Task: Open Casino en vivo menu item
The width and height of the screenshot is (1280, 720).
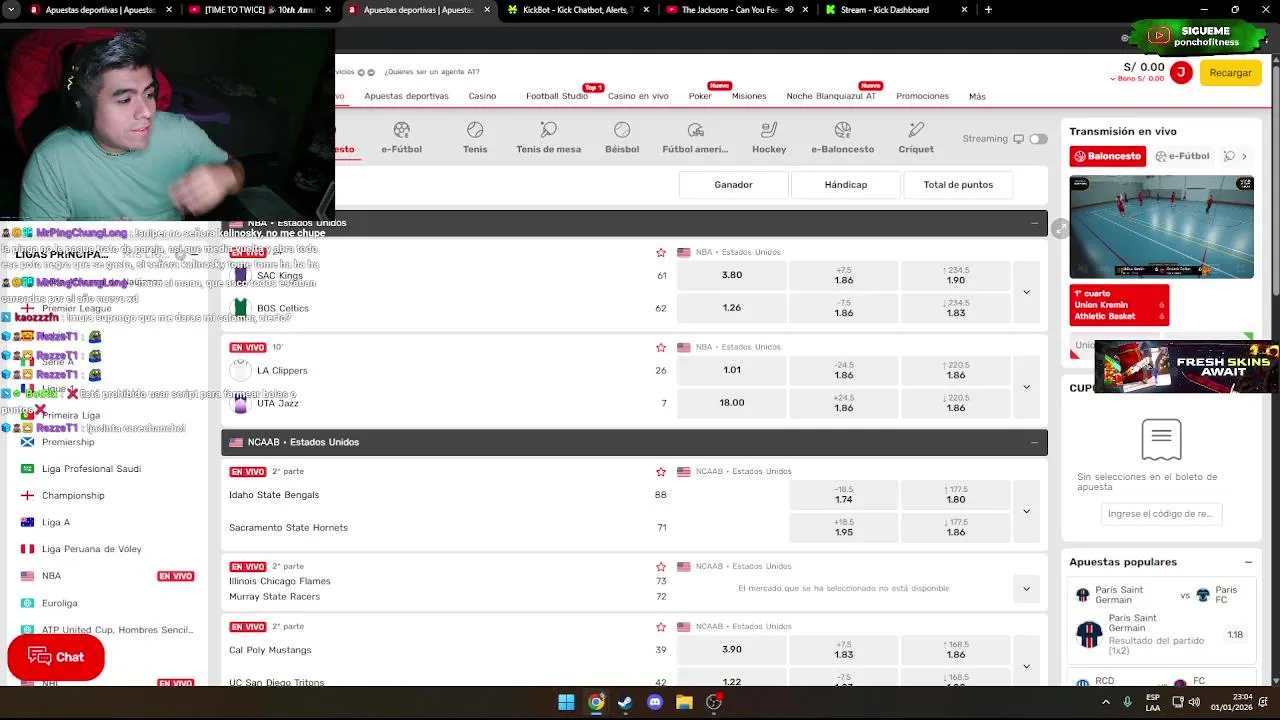Action: coord(638,96)
